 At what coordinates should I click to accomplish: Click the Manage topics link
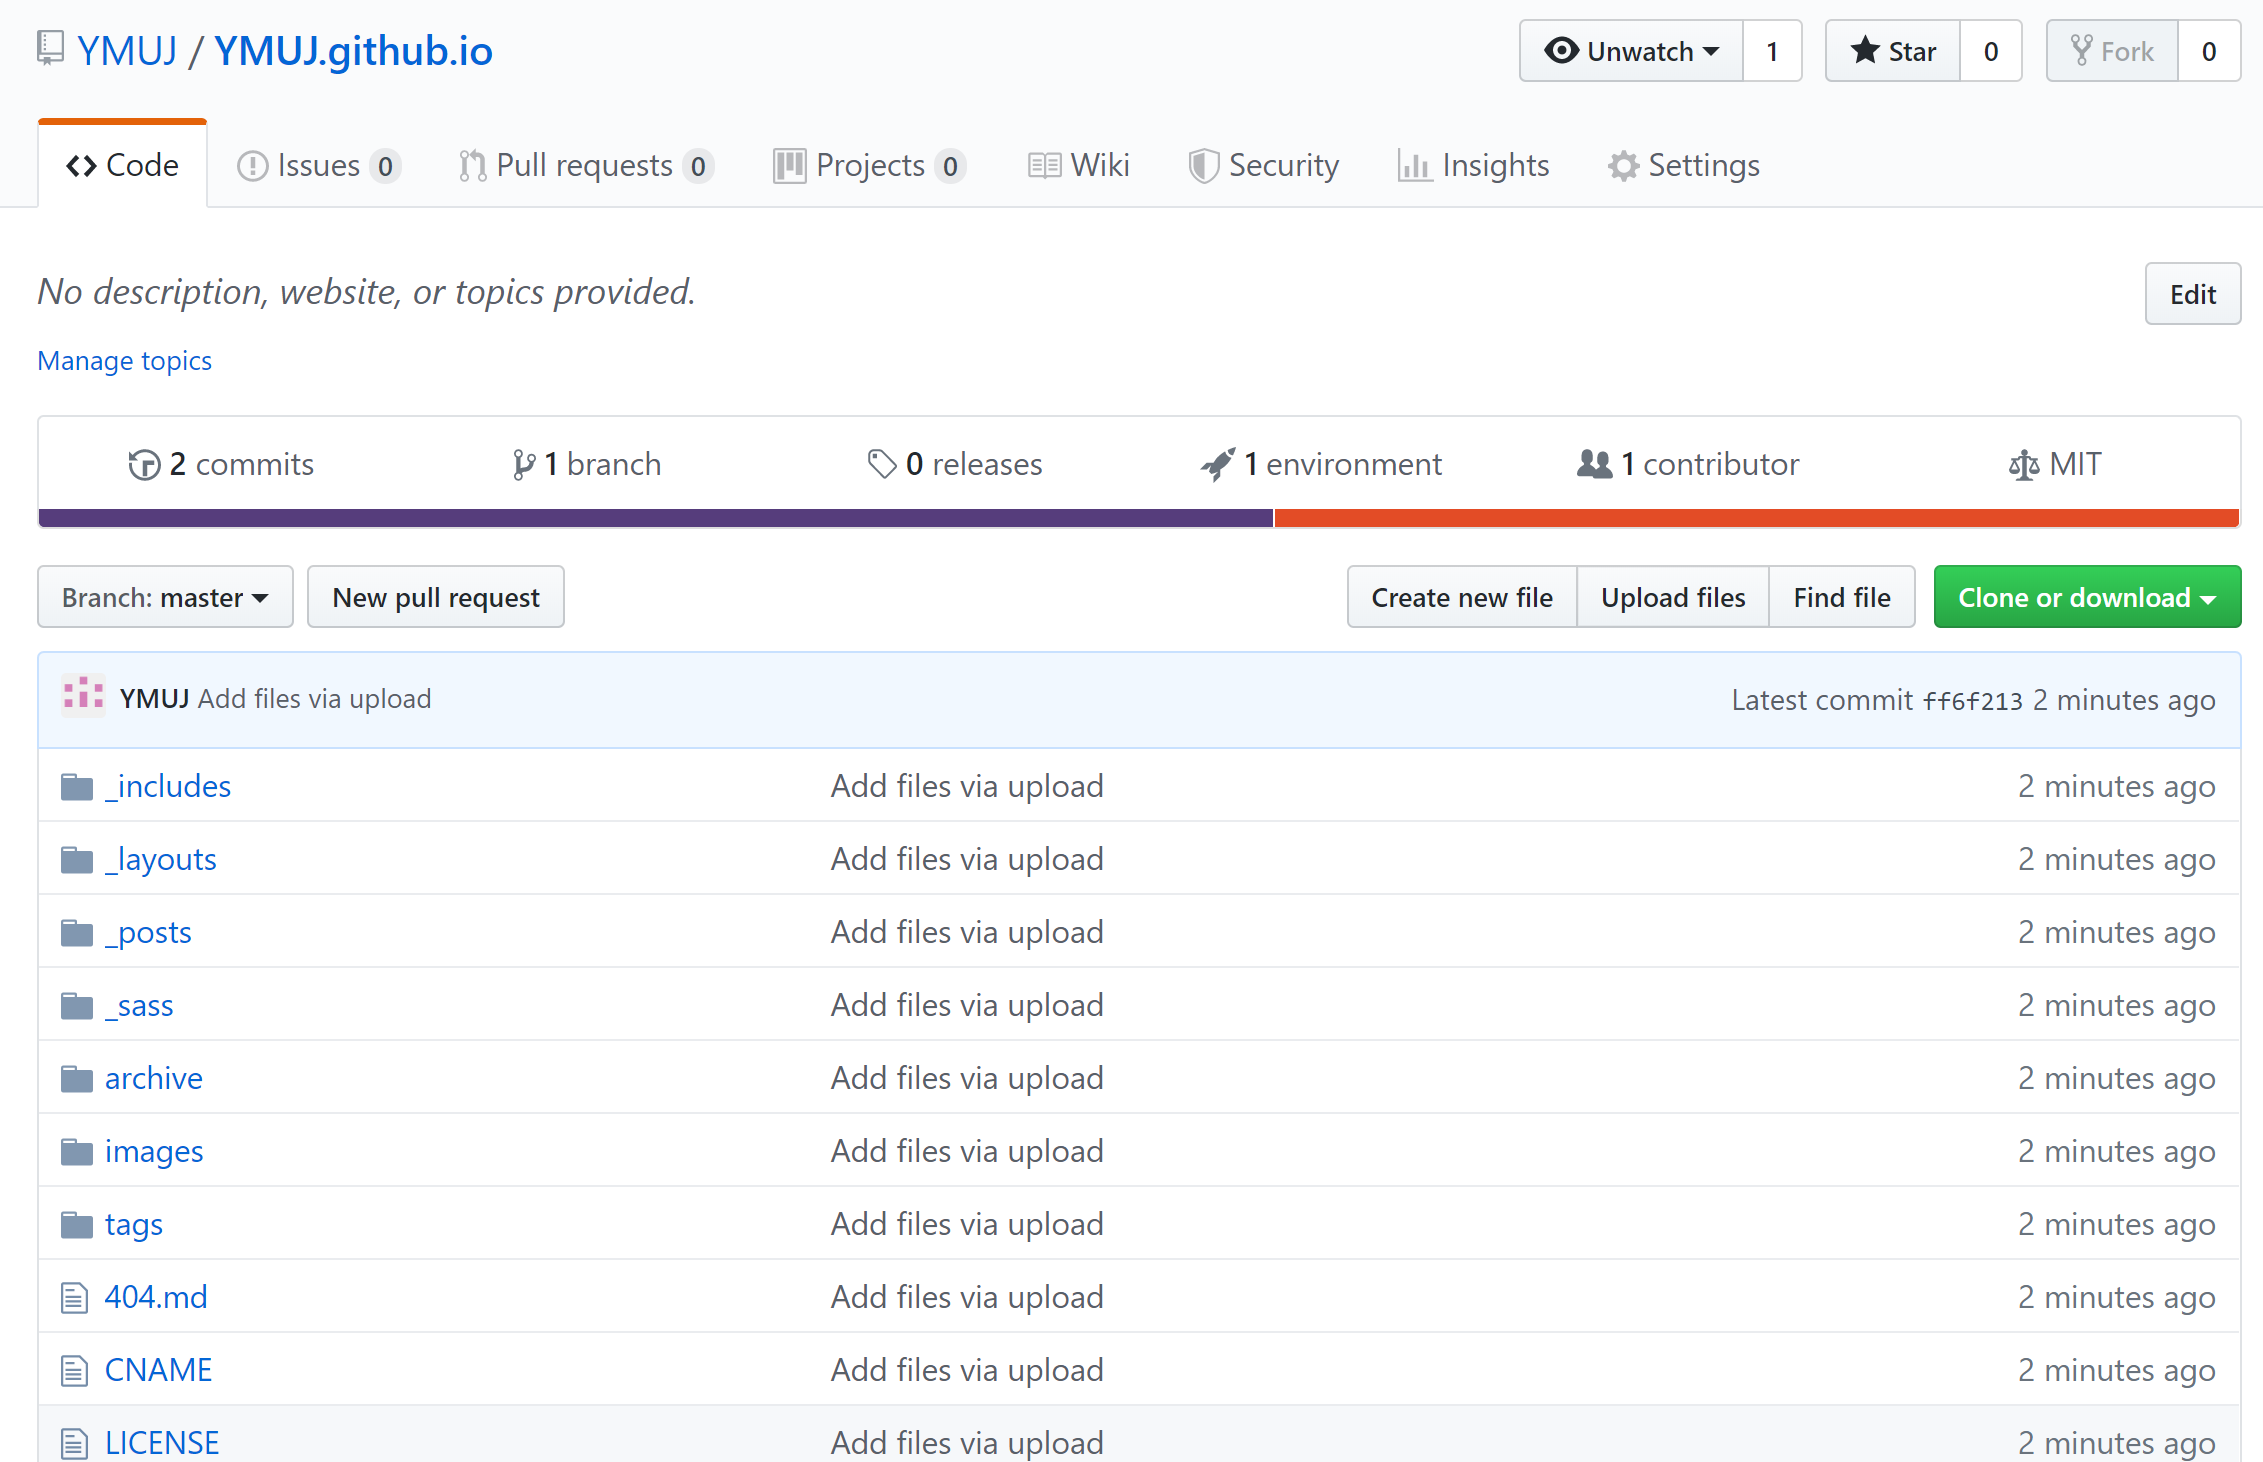124,360
